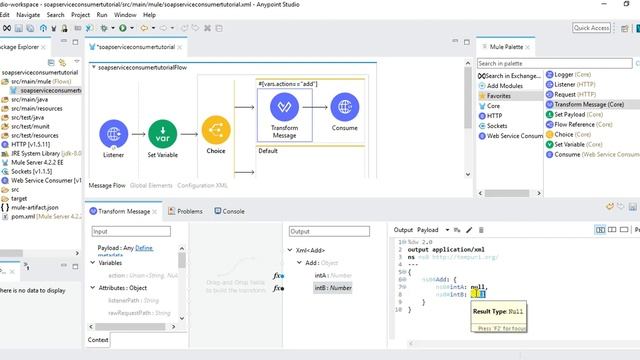Viewport: 640px width, 360px height.
Task: Select the Choice router node in the flow
Action: pyautogui.click(x=216, y=130)
